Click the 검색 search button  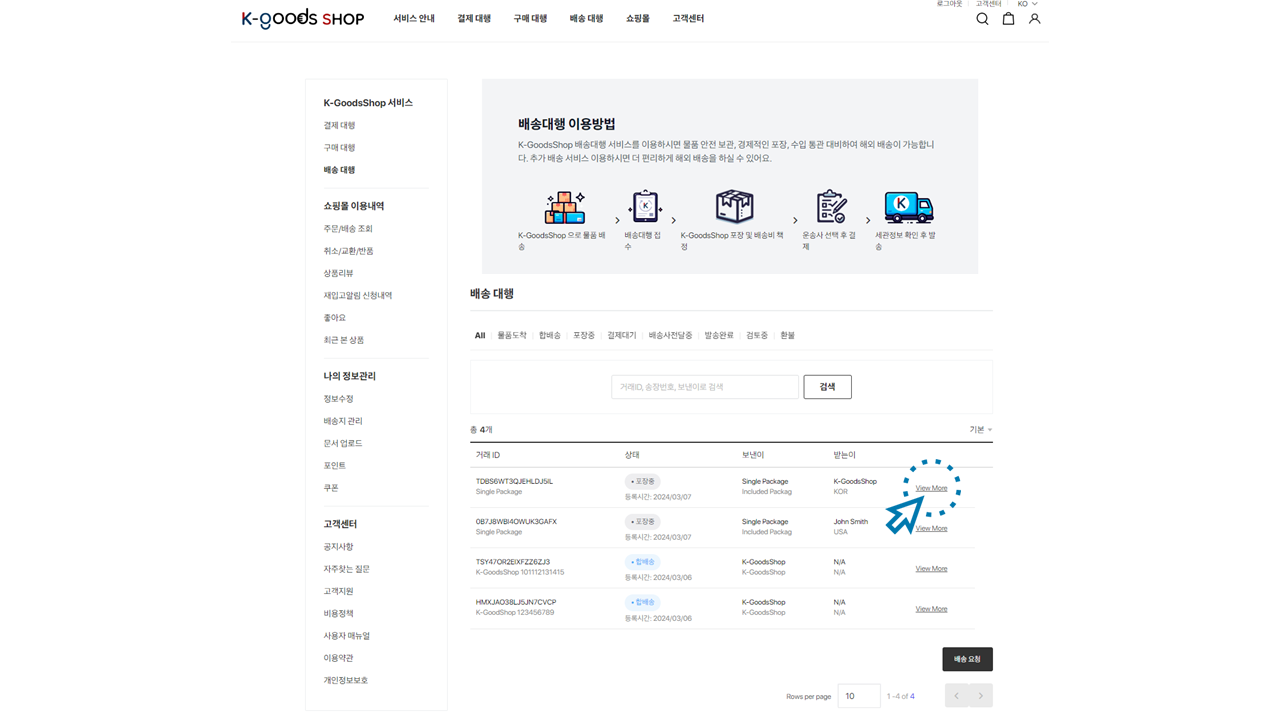827,387
